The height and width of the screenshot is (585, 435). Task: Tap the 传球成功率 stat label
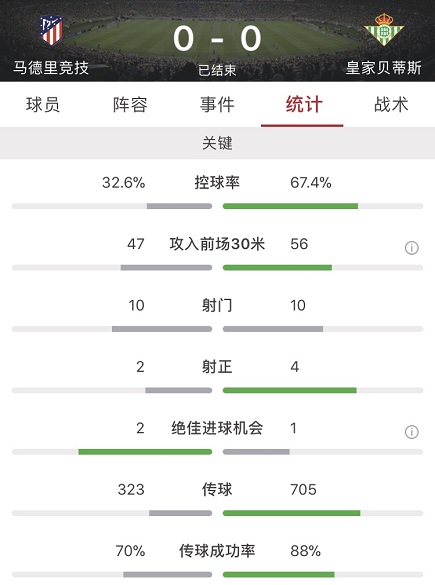(x=217, y=551)
